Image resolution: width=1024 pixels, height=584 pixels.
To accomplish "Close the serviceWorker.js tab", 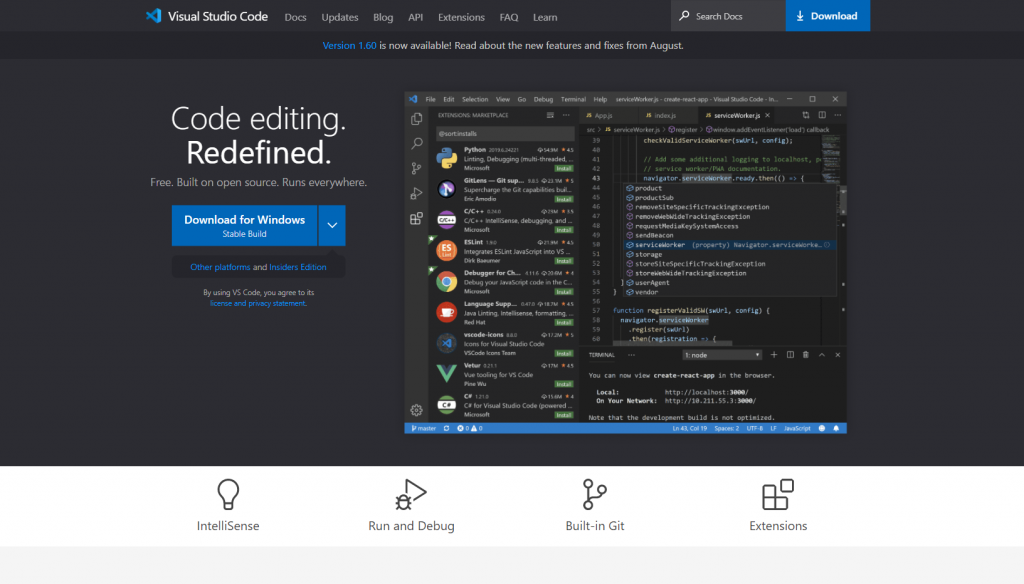I will point(767,115).
